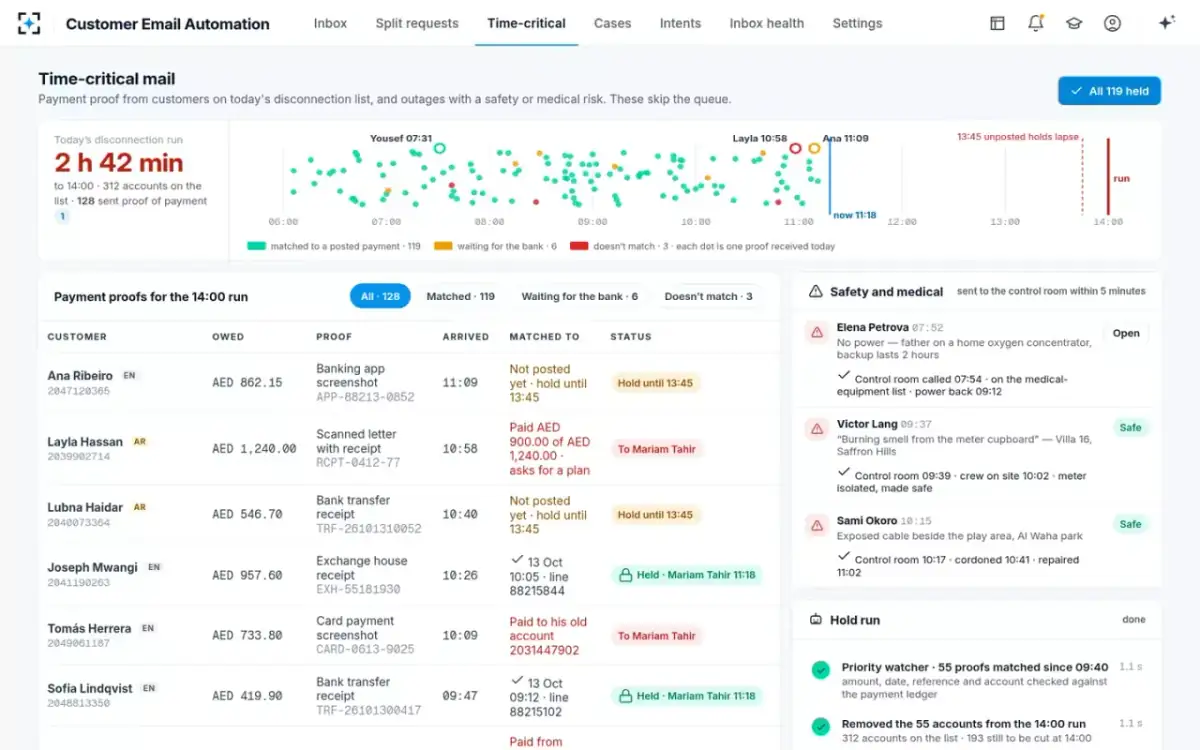
Task: Click the red 'run' marker at 14:00
Action: [1108, 176]
